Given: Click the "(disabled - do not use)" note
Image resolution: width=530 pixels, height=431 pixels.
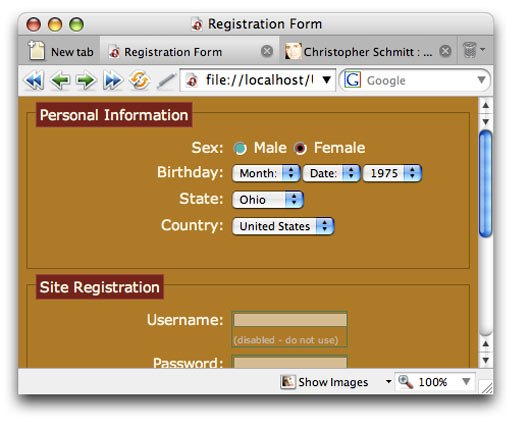Looking at the screenshot, I should coord(286,340).
